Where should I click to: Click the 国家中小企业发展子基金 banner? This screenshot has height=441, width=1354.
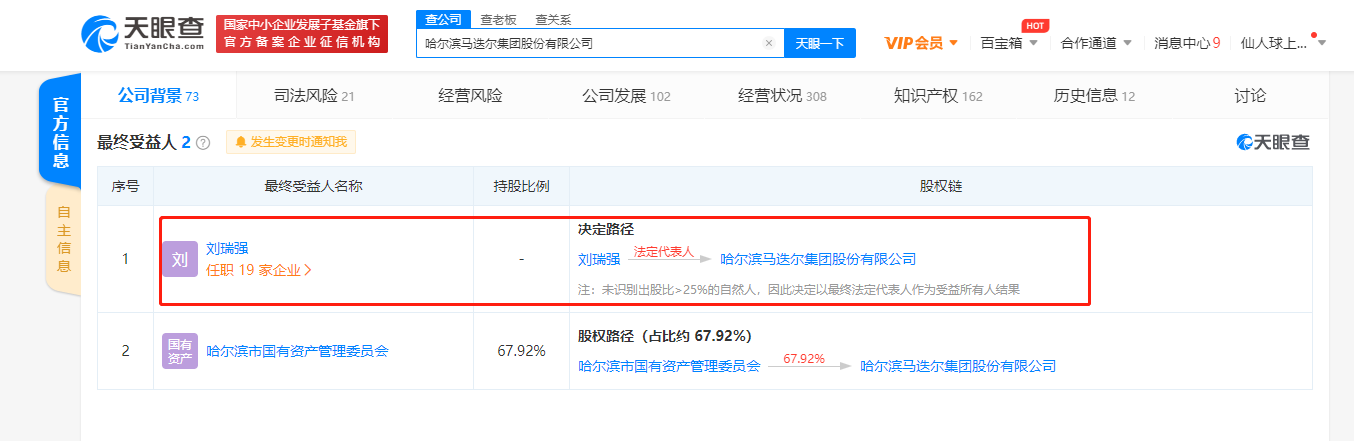click(302, 33)
